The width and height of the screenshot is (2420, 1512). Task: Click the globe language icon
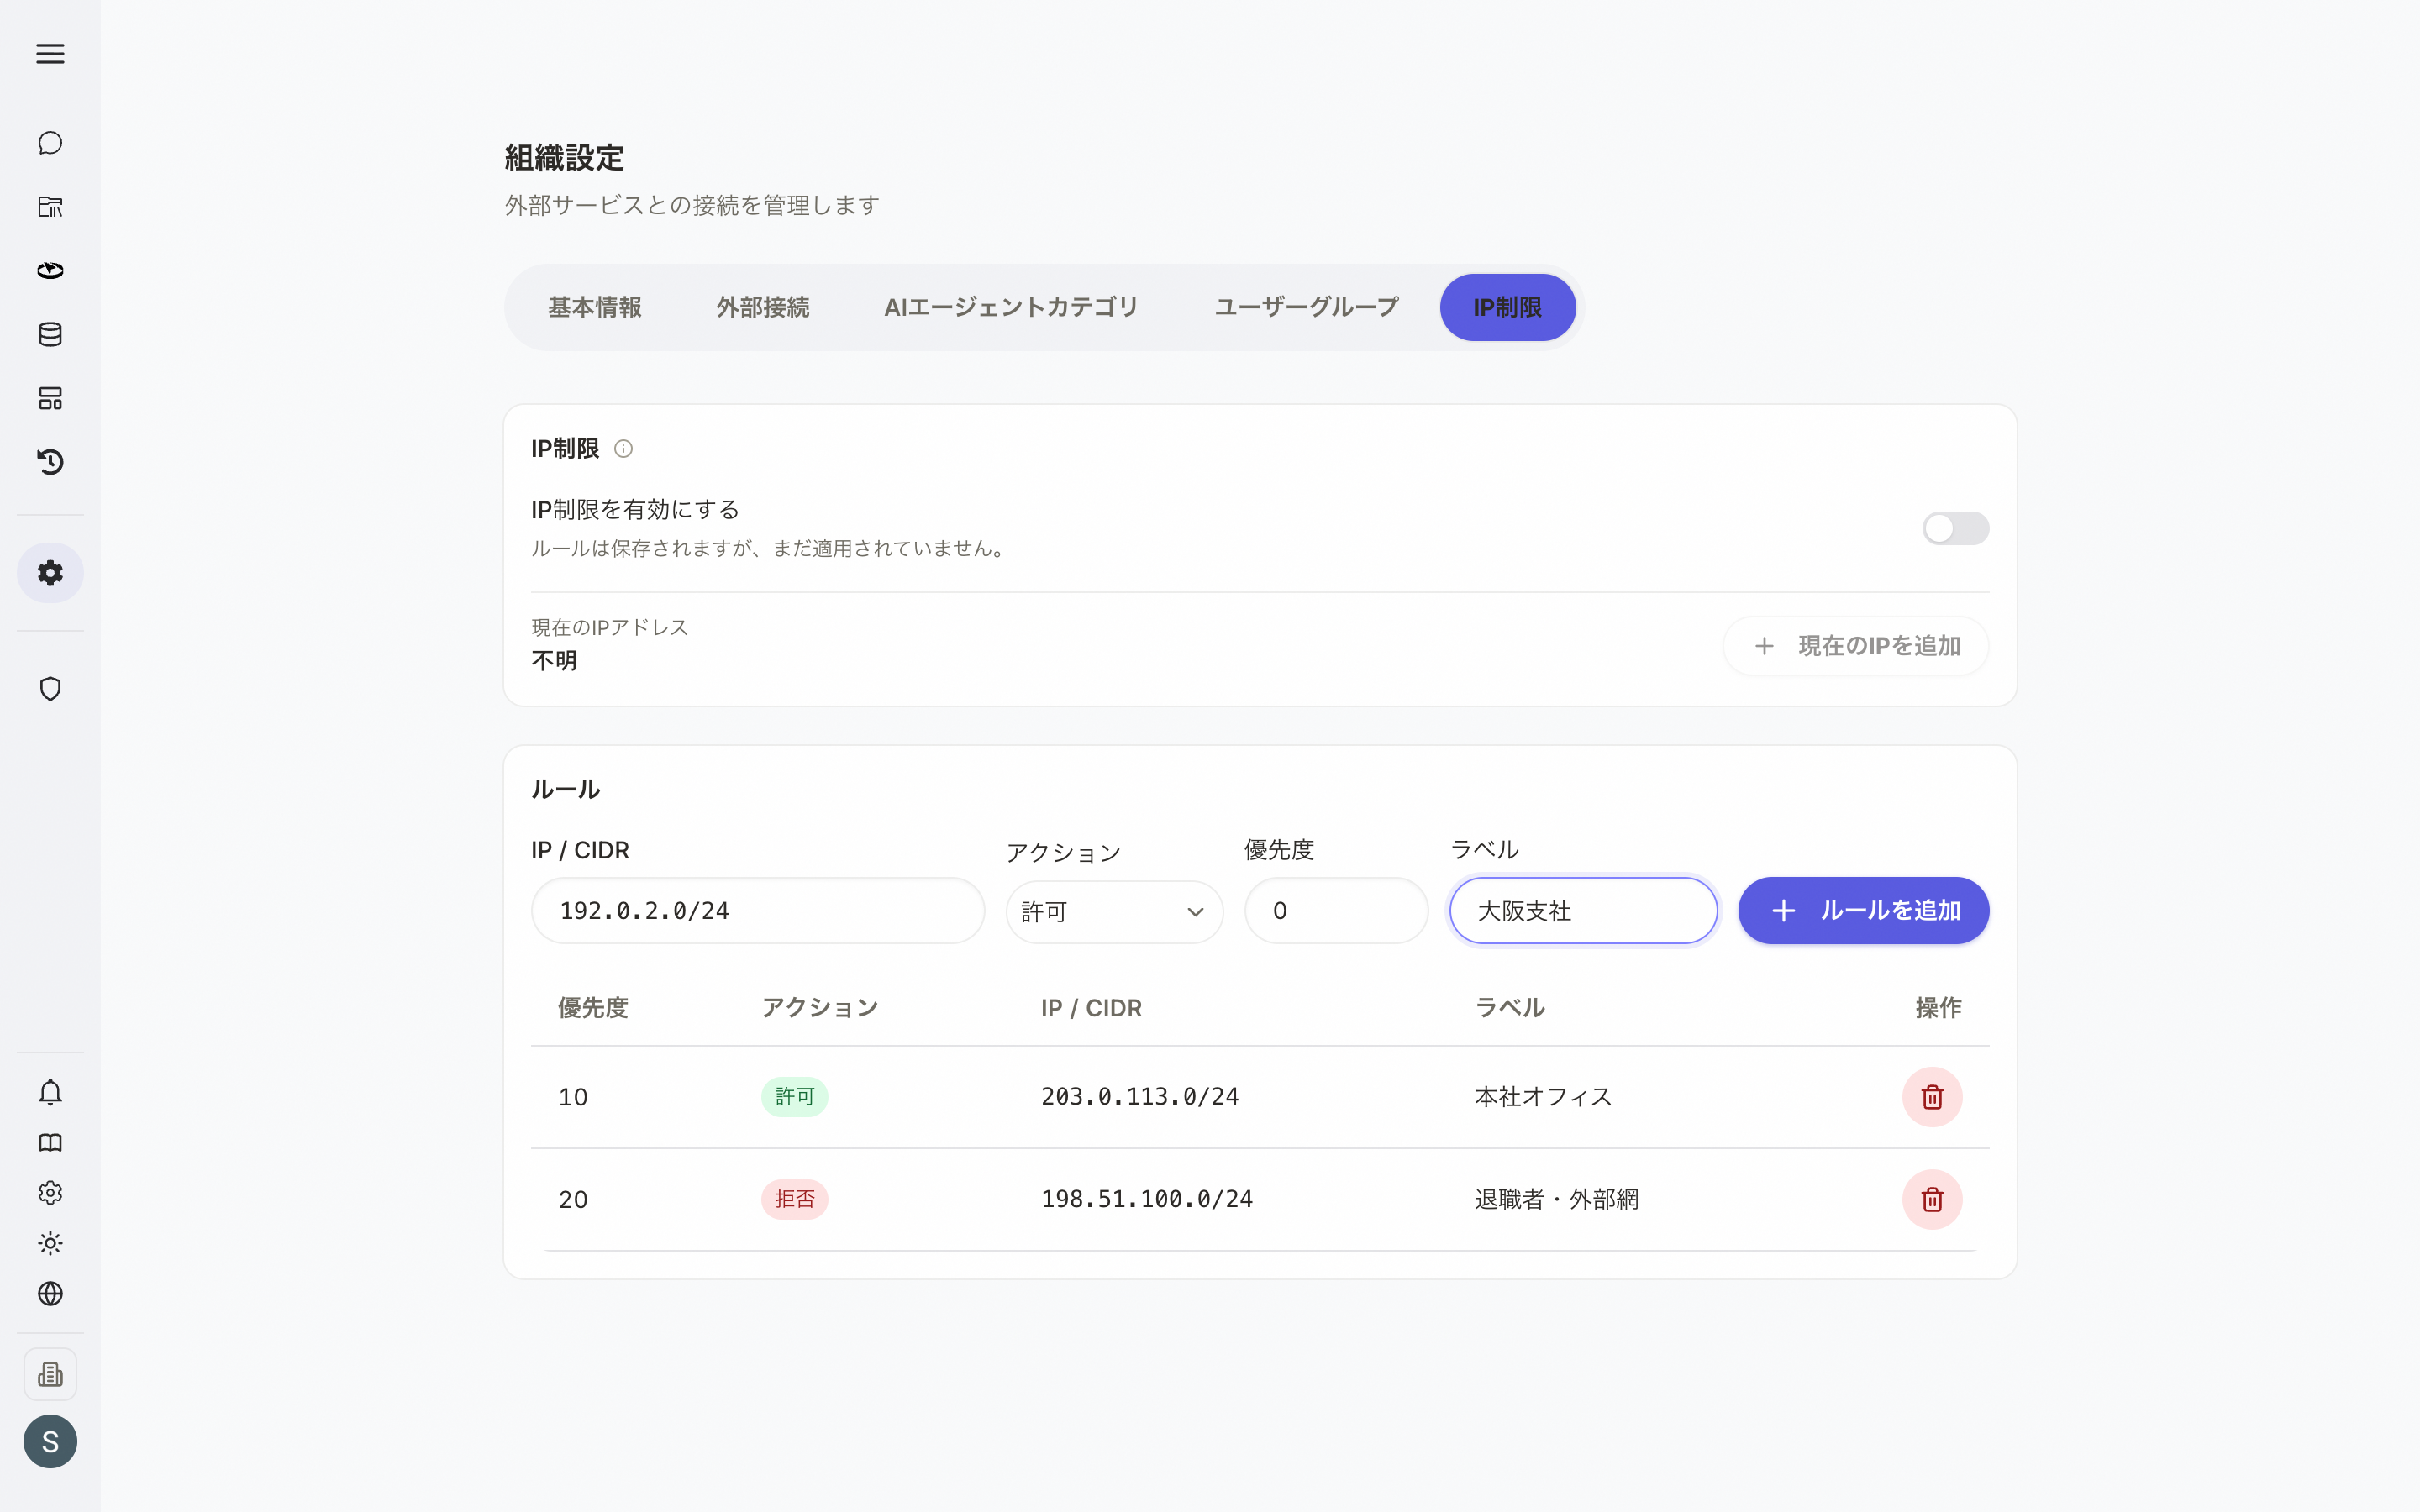50,1294
